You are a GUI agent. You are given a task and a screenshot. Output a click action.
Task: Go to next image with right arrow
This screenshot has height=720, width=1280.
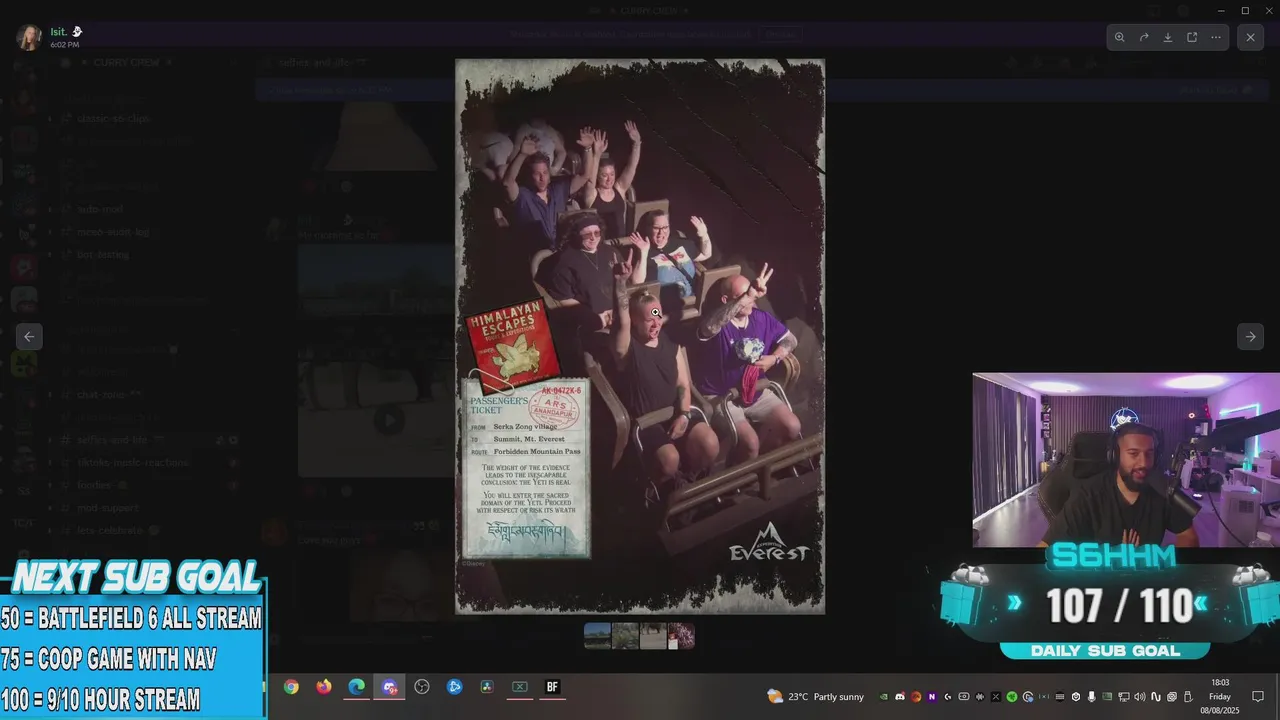[1250, 336]
